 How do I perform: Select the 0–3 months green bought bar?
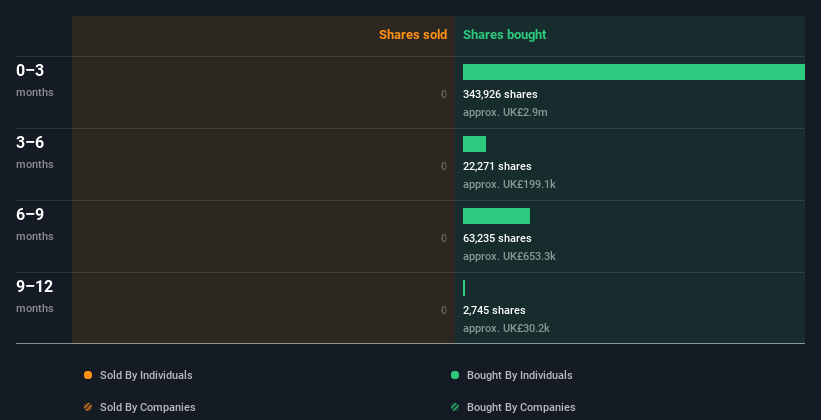click(x=634, y=72)
